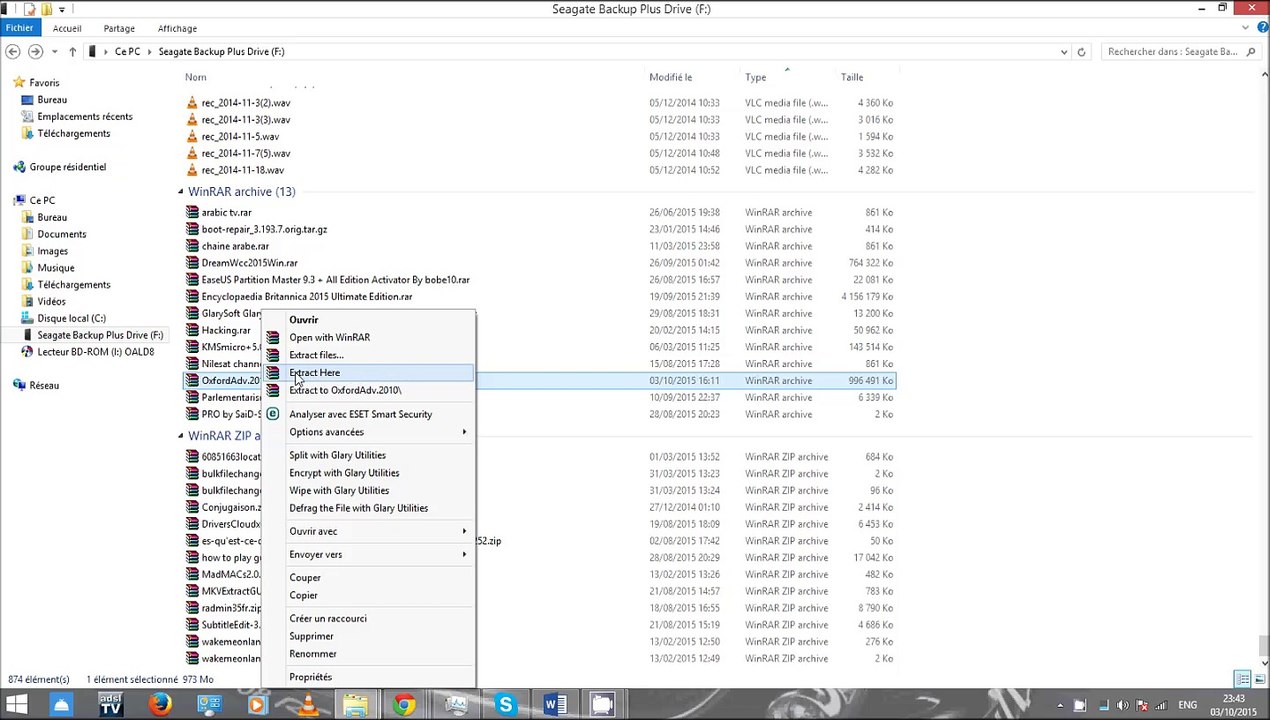Sort by the Nom column header

[x=196, y=77]
